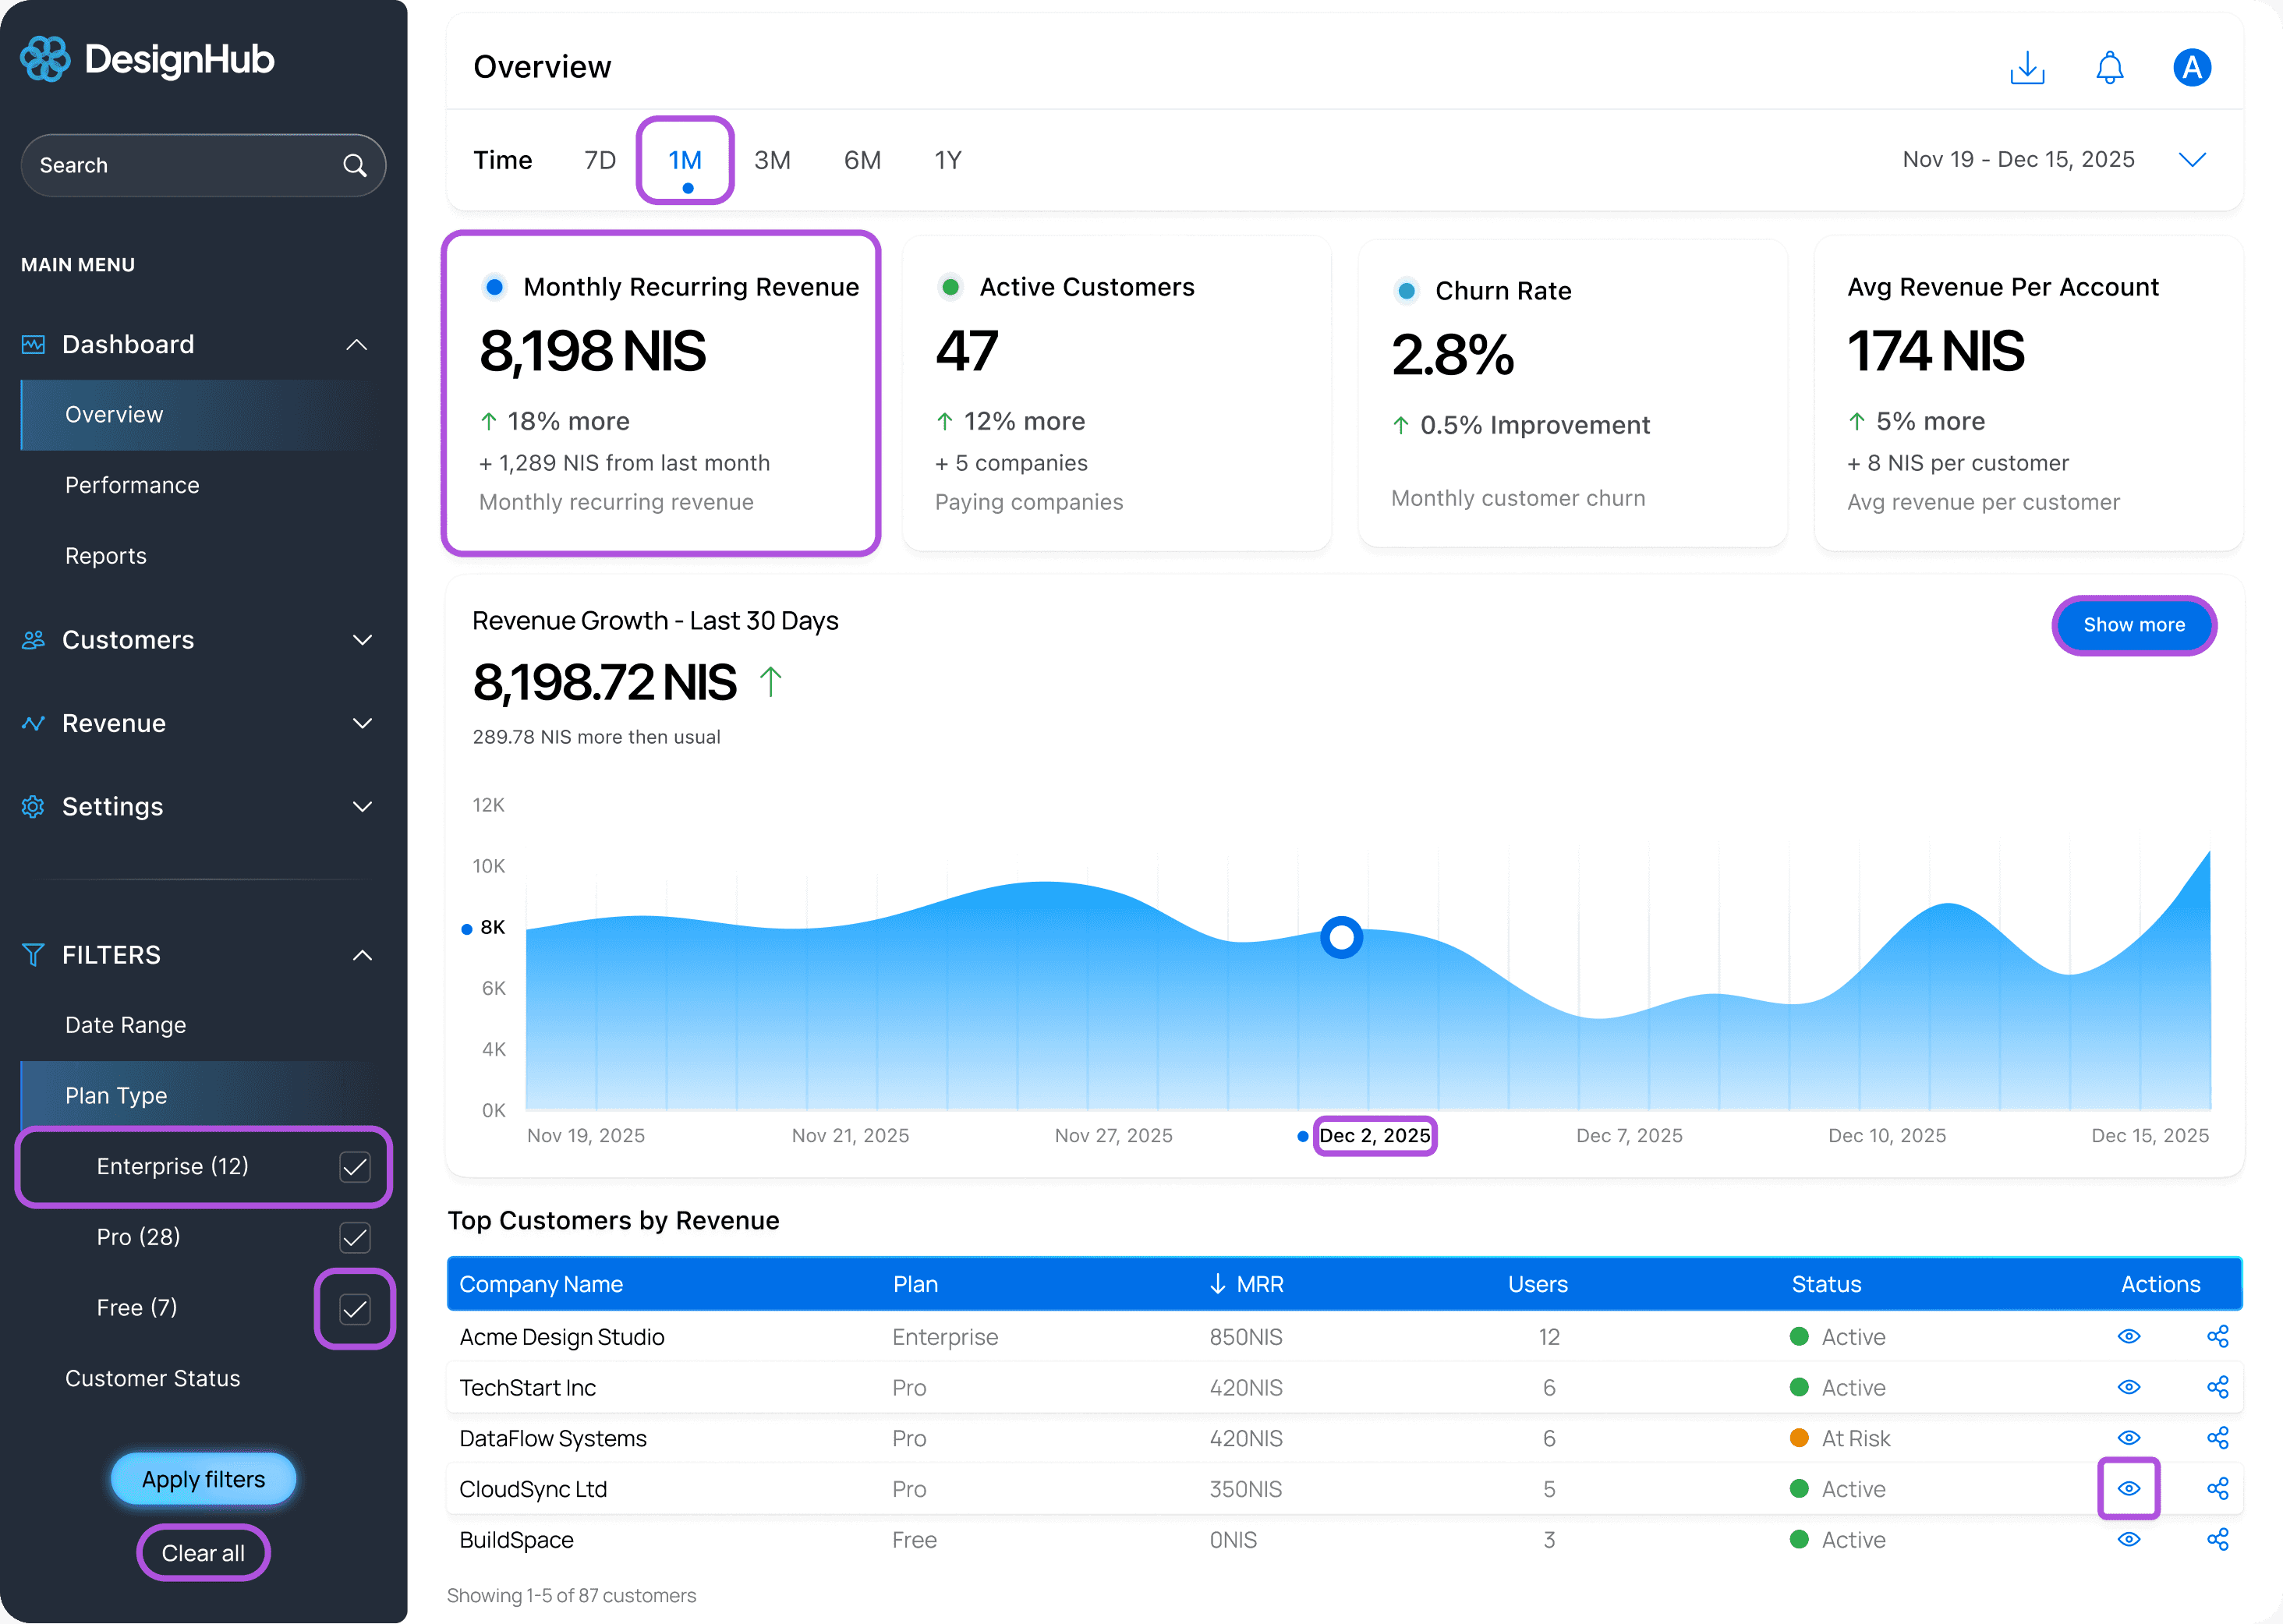Click share icon for DataFlow Systems

[2217, 1438]
